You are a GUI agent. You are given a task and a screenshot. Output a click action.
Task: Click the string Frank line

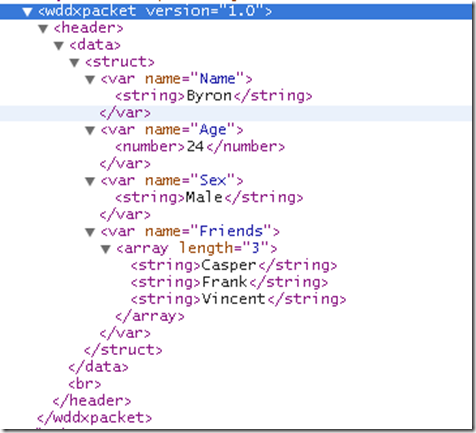coord(229,282)
